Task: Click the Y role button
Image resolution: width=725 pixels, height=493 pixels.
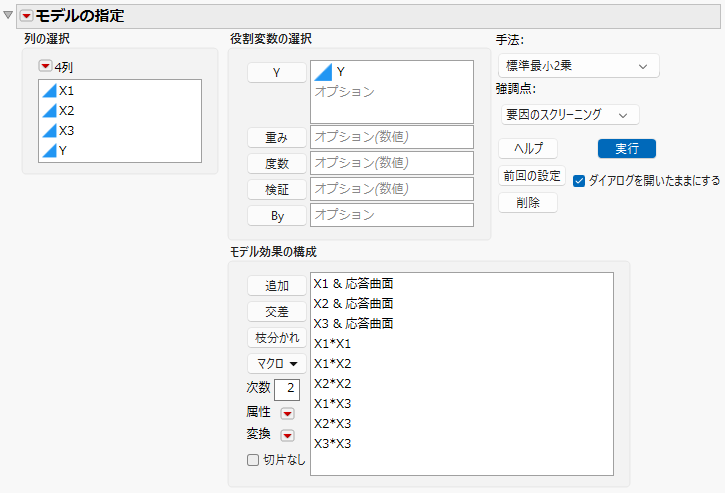Action: 276,73
